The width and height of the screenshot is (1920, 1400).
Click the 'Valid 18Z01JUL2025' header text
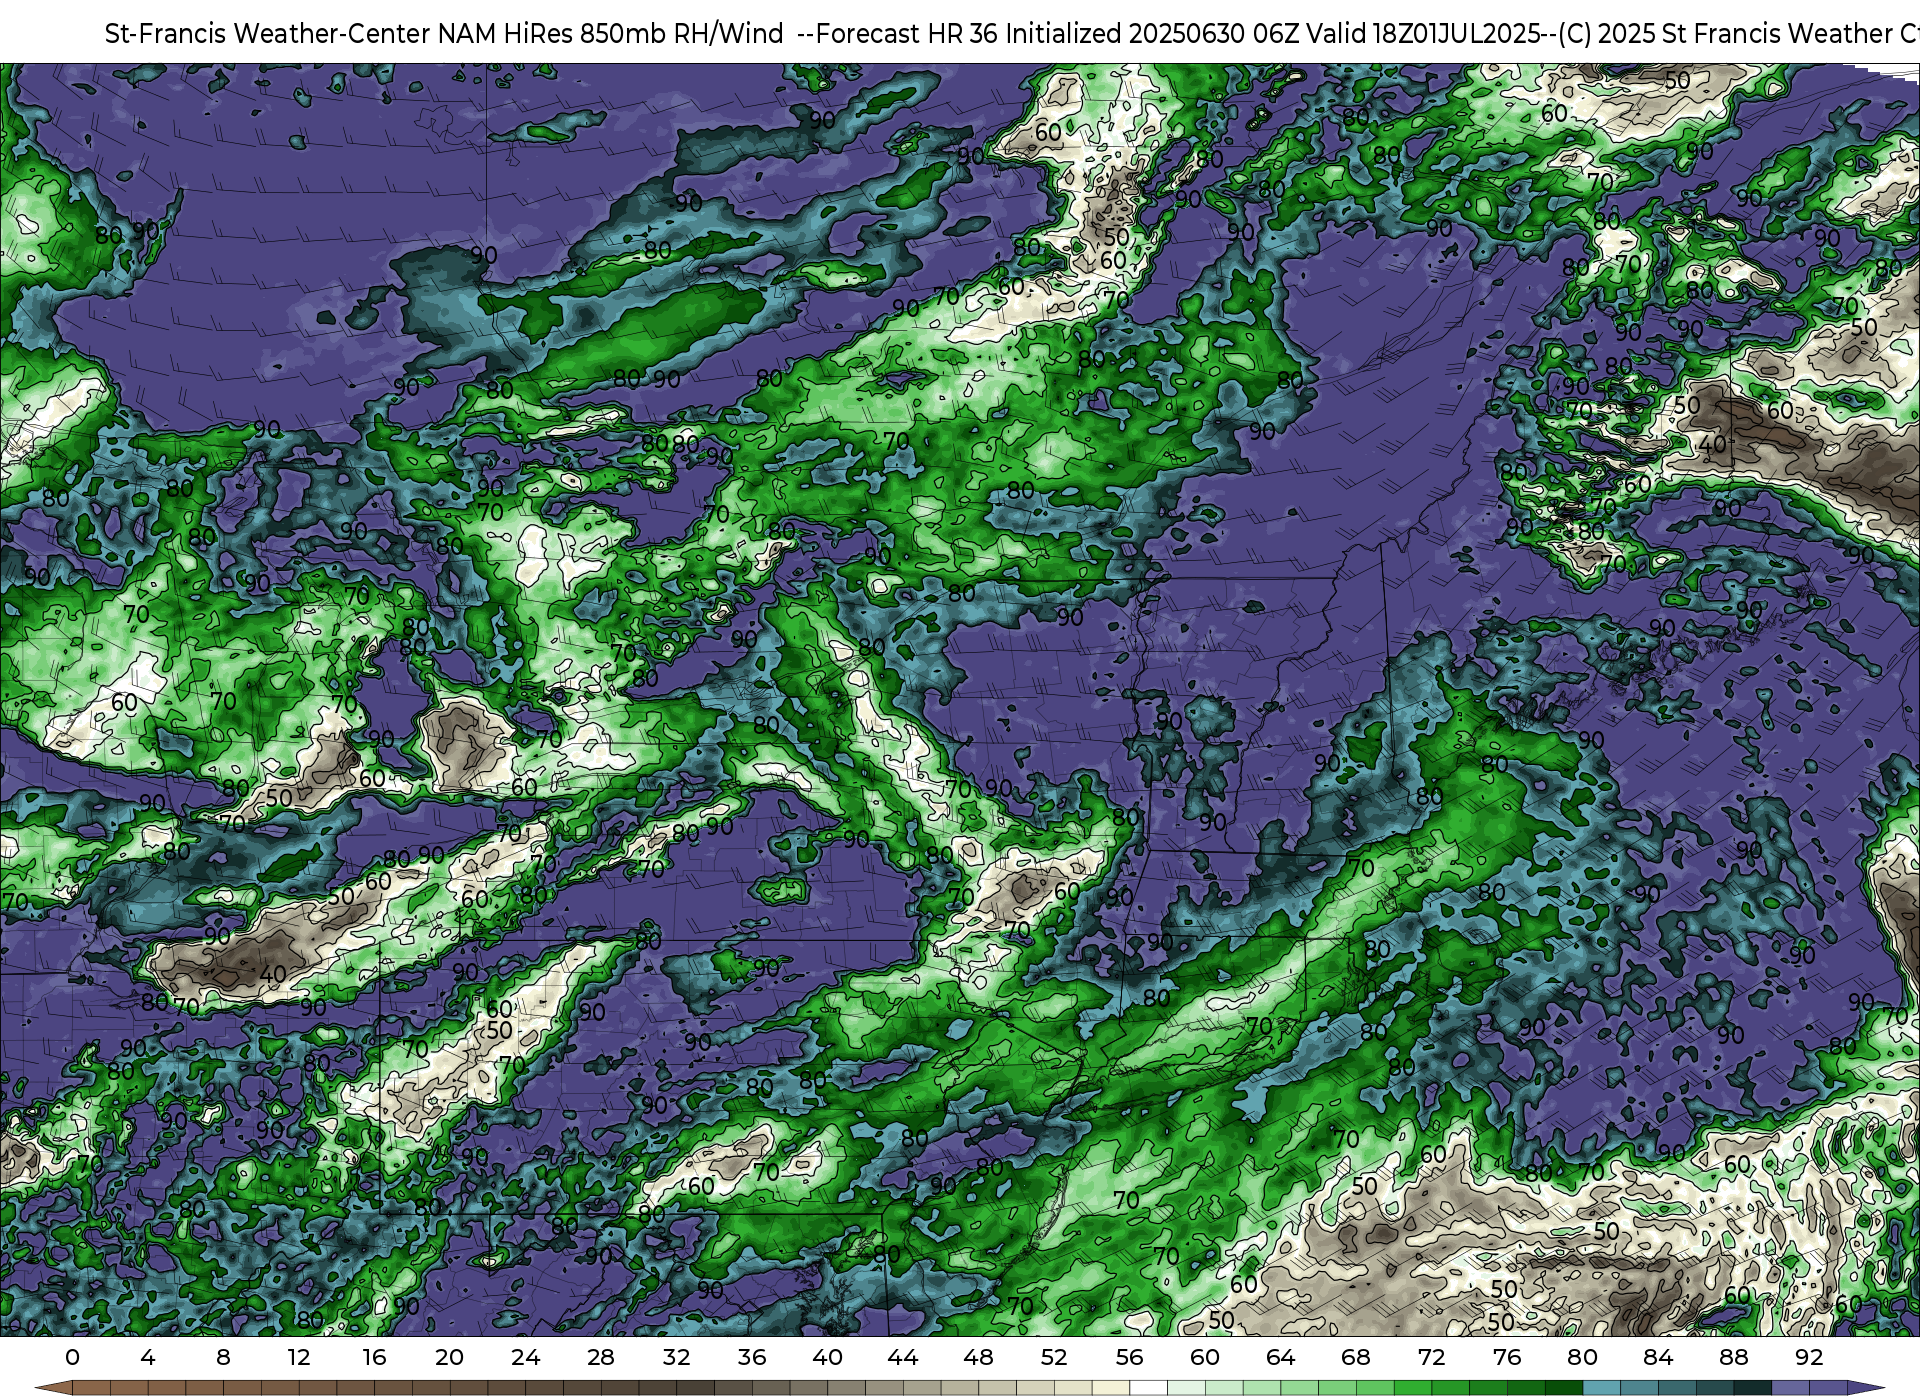(1425, 34)
